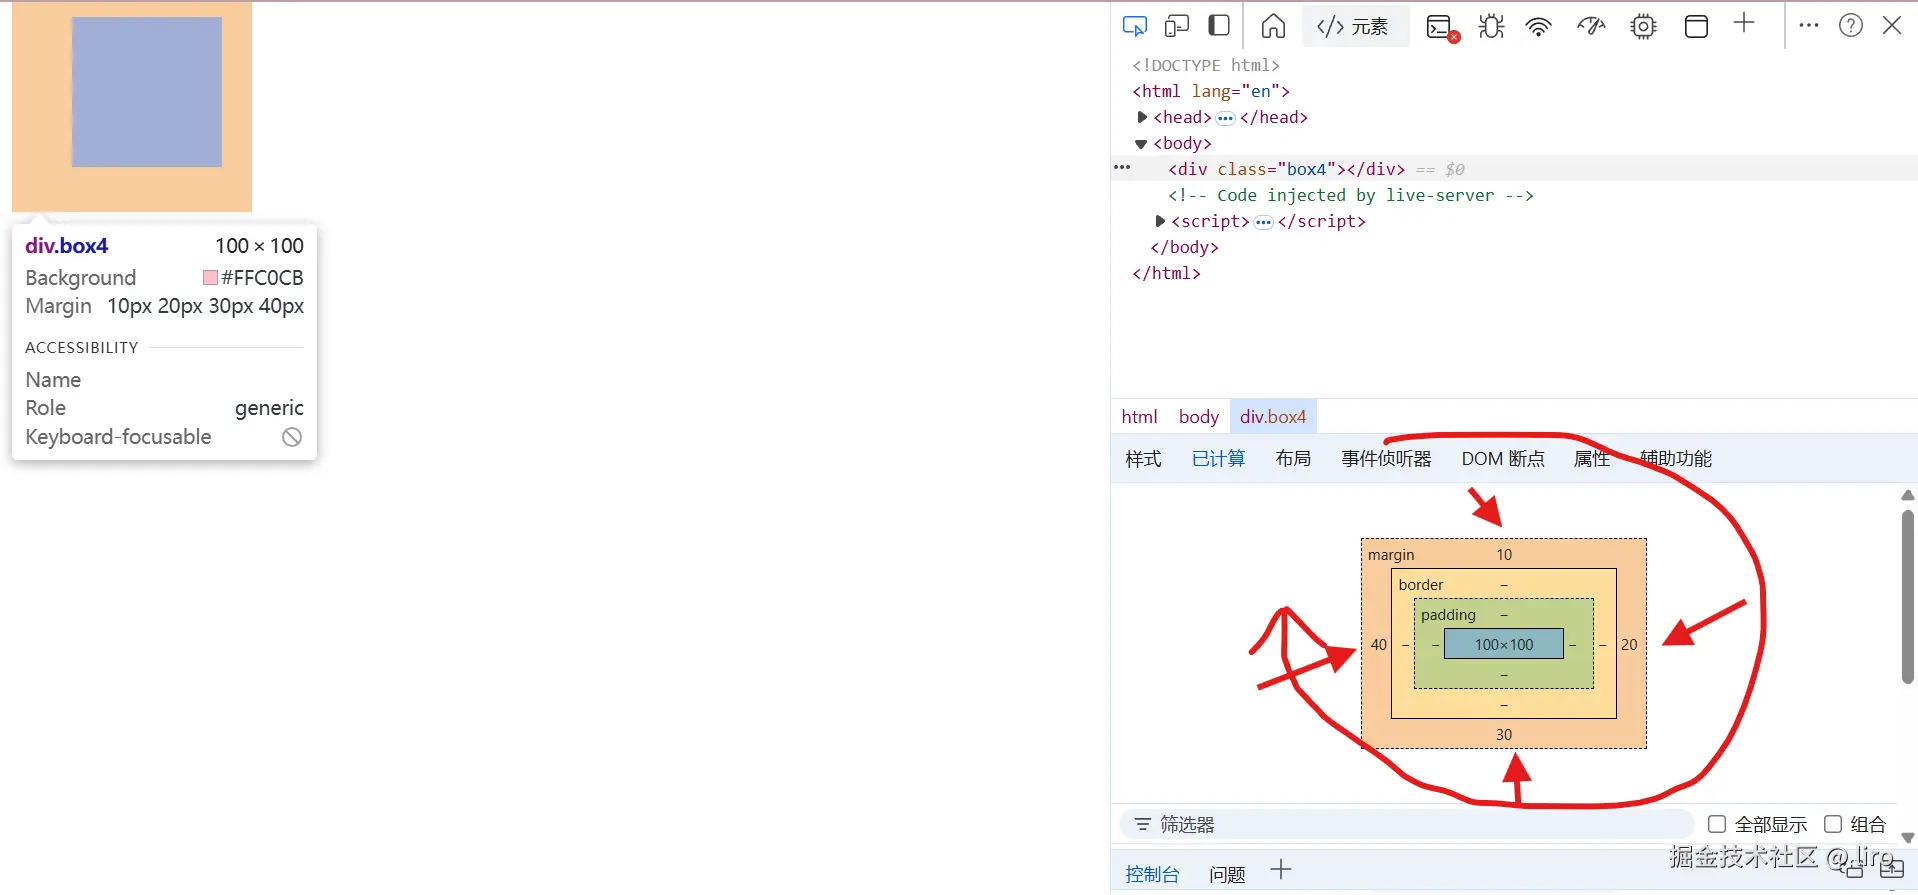Switch to the 事件侦听器 tab

[x=1386, y=459]
